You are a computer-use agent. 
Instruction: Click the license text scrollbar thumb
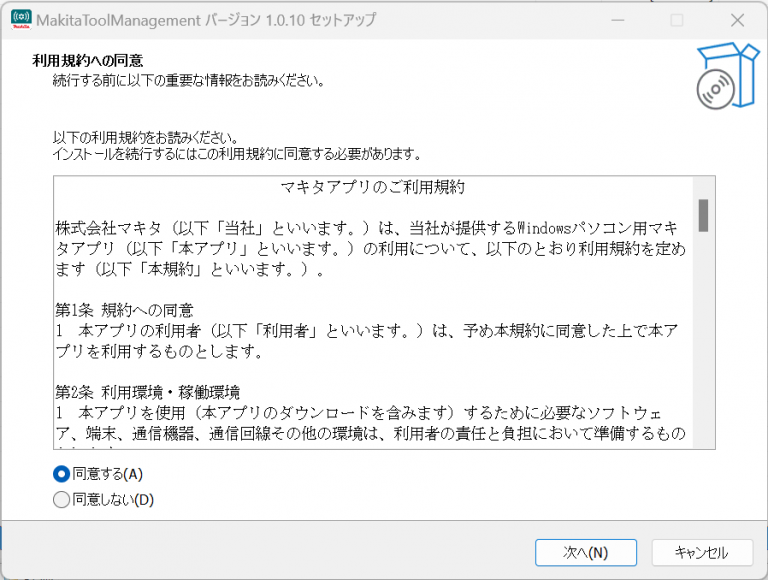(x=703, y=214)
